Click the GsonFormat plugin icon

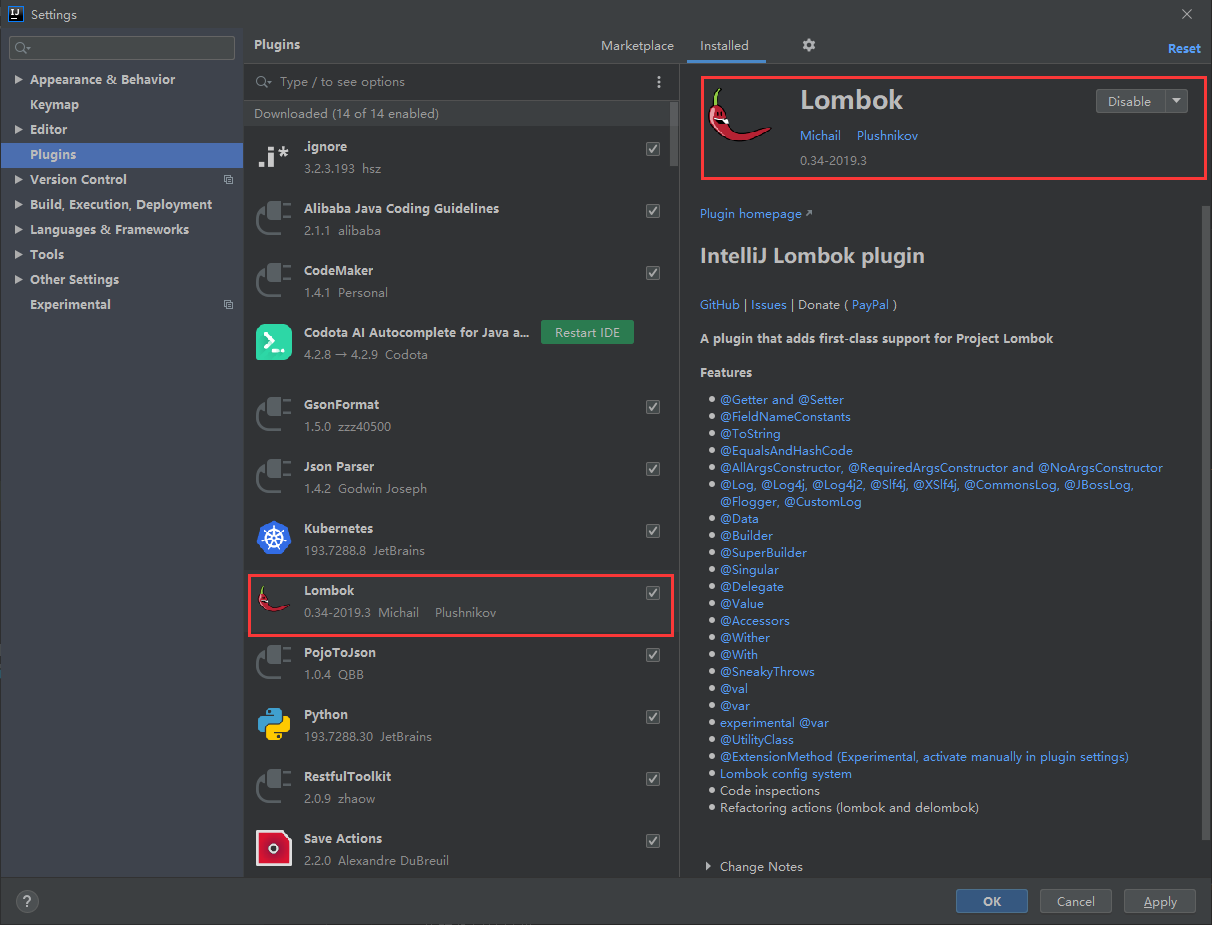click(x=273, y=415)
